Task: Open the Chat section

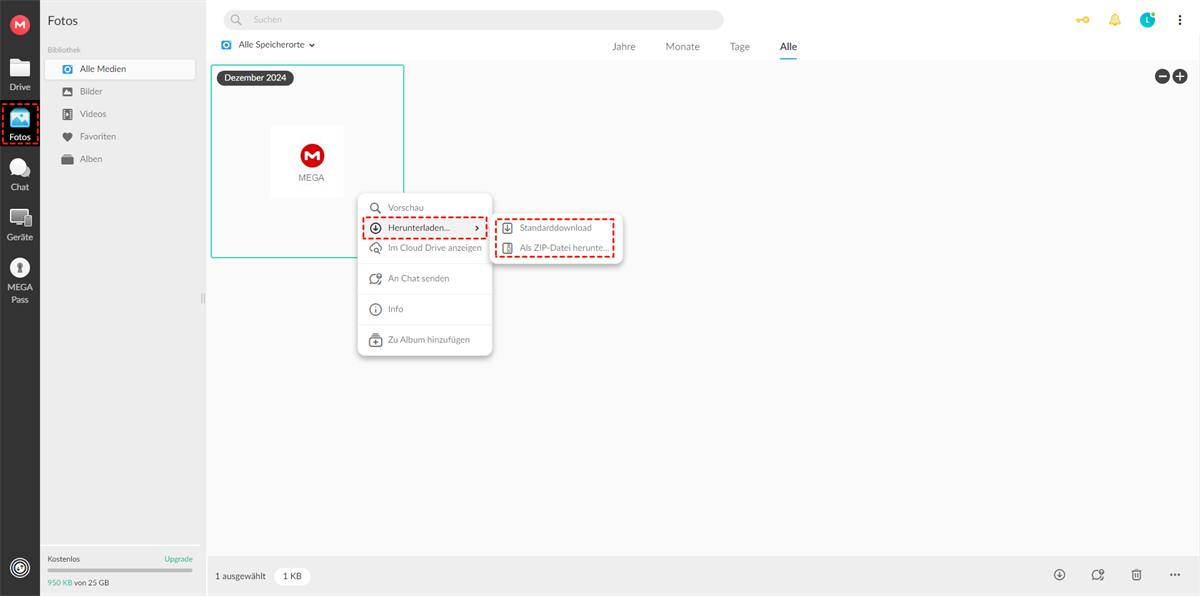Action: click(x=20, y=175)
